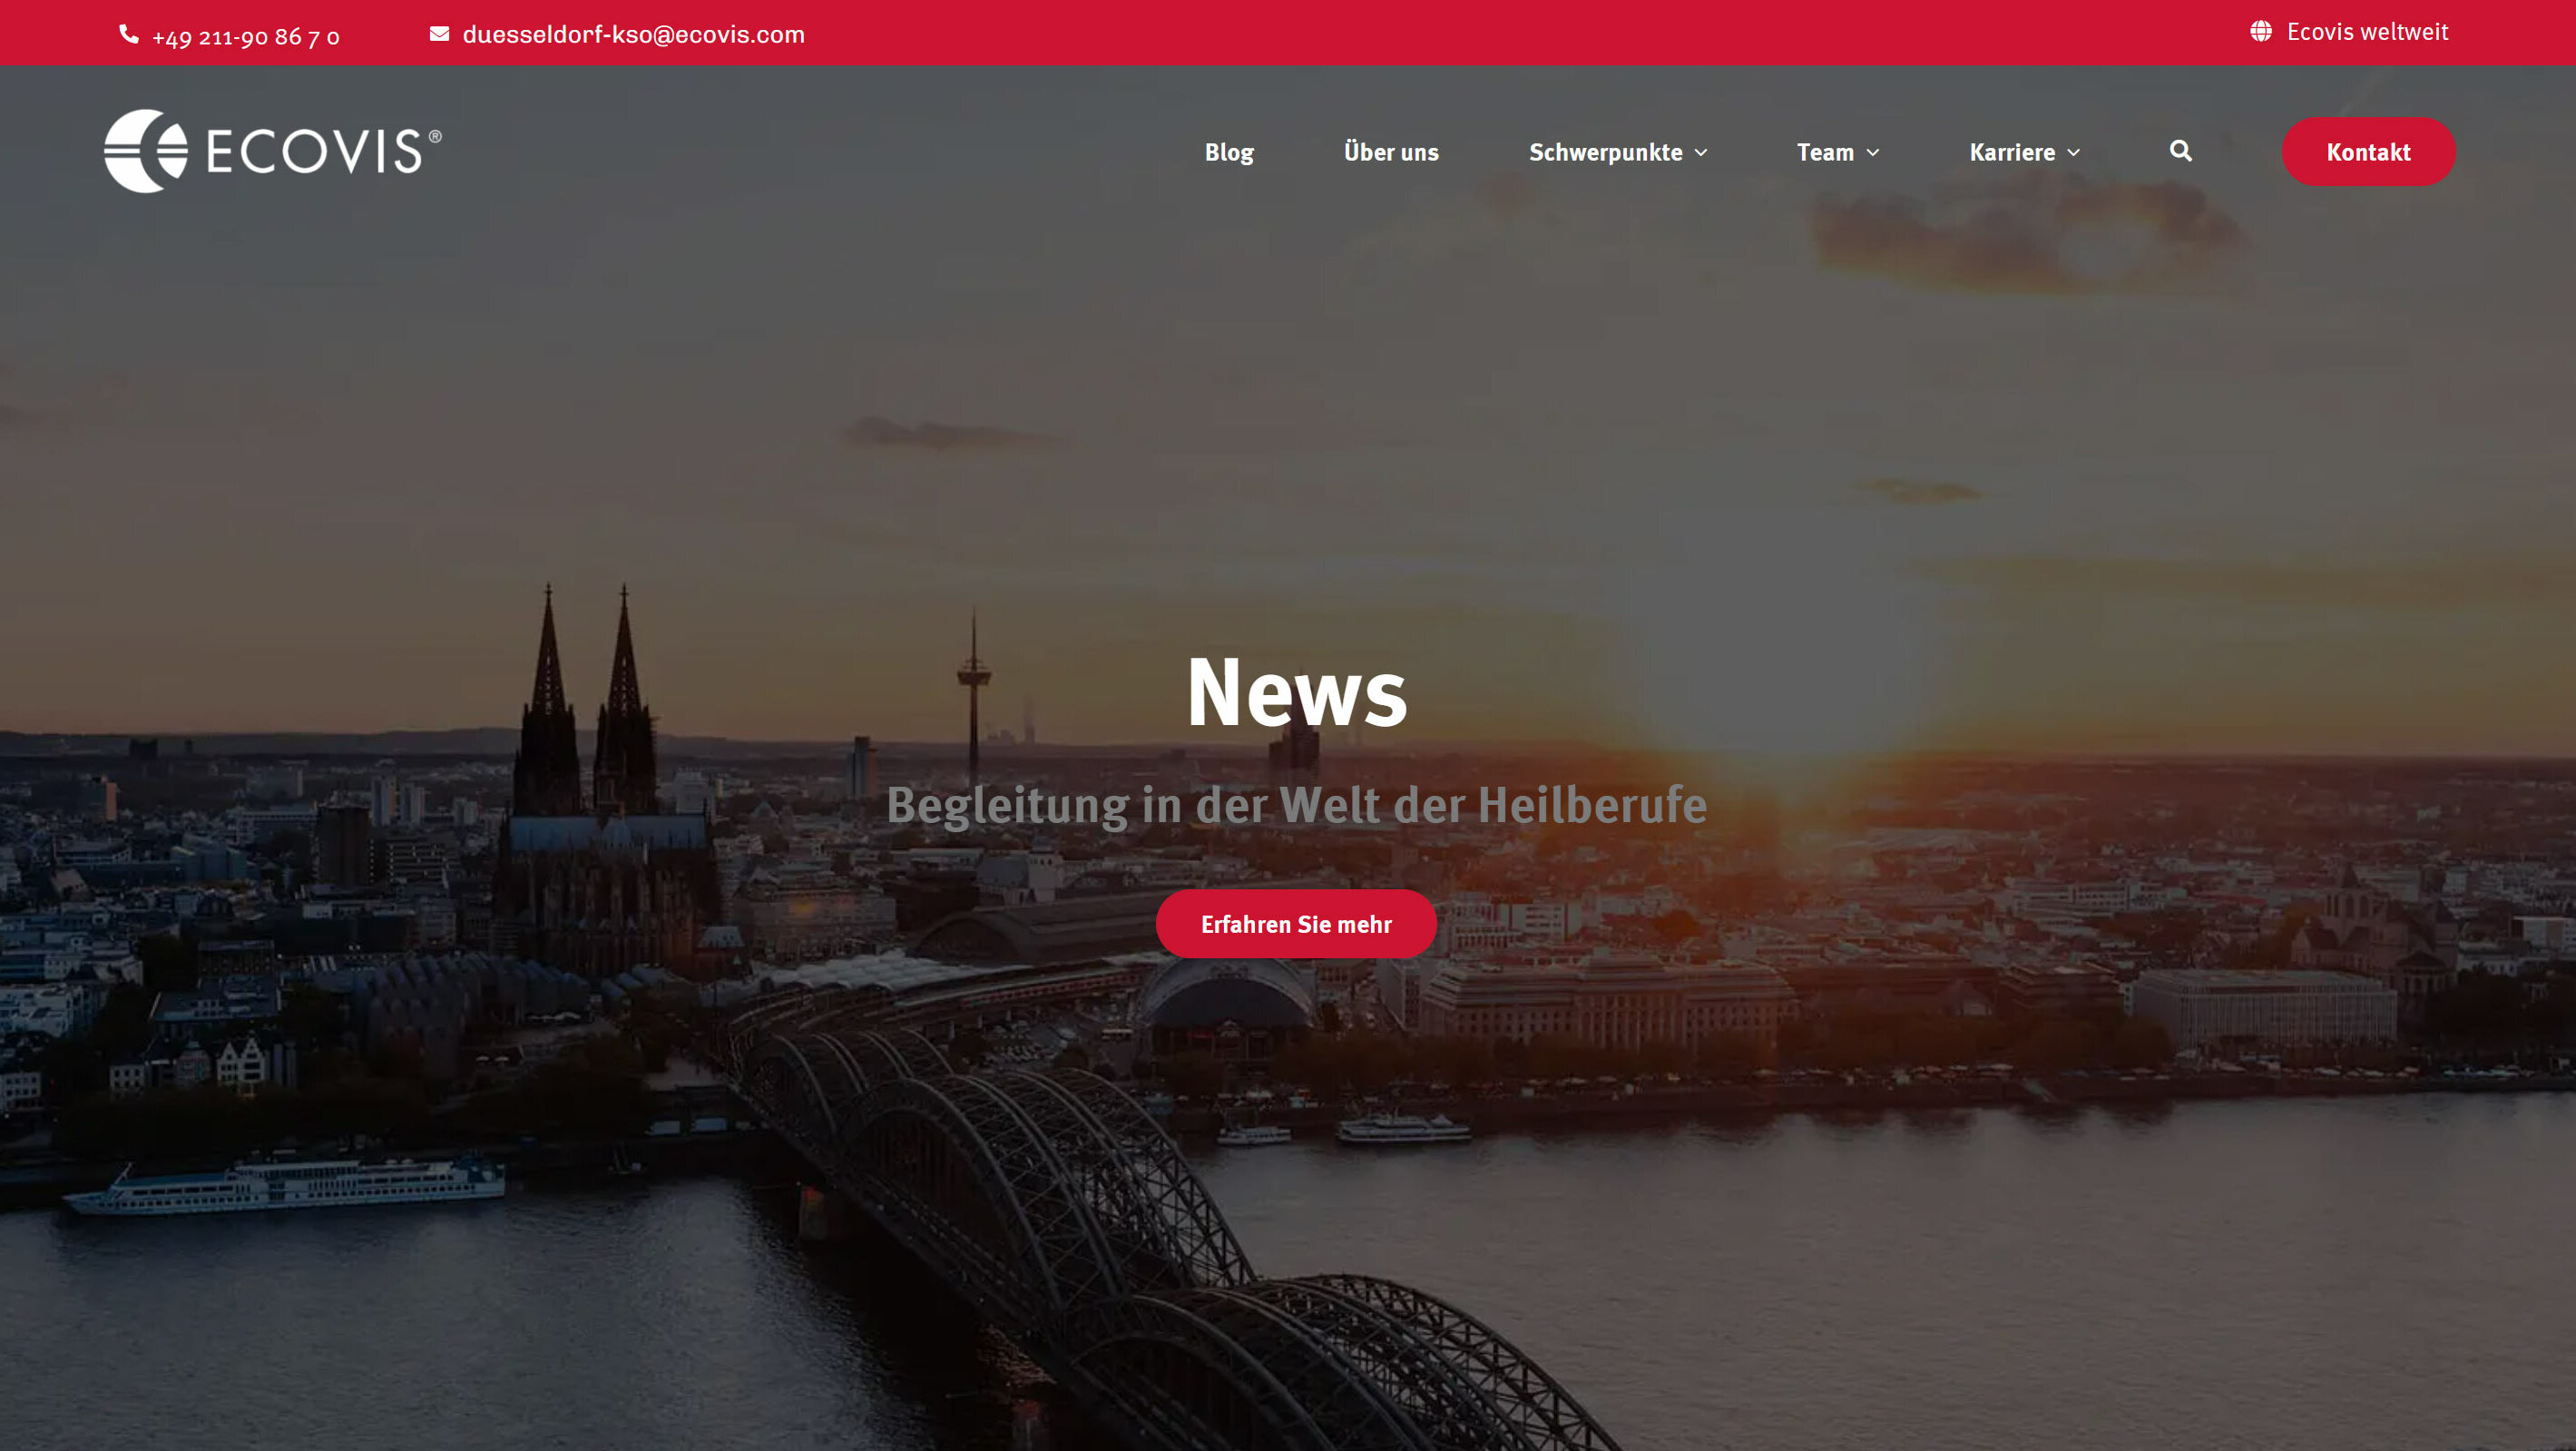Image resolution: width=2576 pixels, height=1451 pixels.
Task: Click the phone handset icon
Action: coord(129,35)
